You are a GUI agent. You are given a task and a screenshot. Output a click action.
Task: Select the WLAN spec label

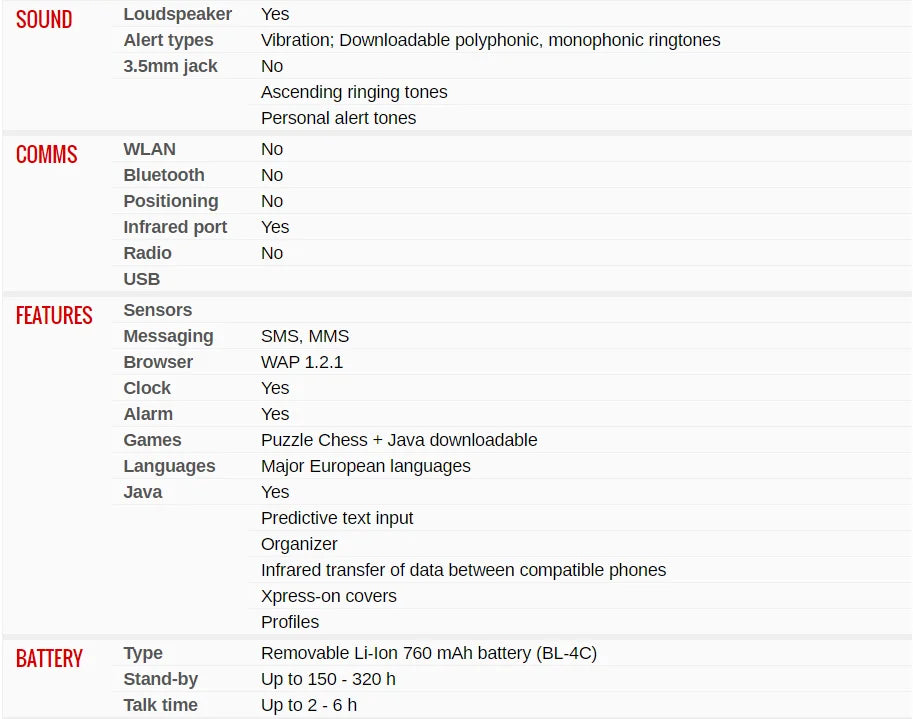pyautogui.click(x=149, y=149)
